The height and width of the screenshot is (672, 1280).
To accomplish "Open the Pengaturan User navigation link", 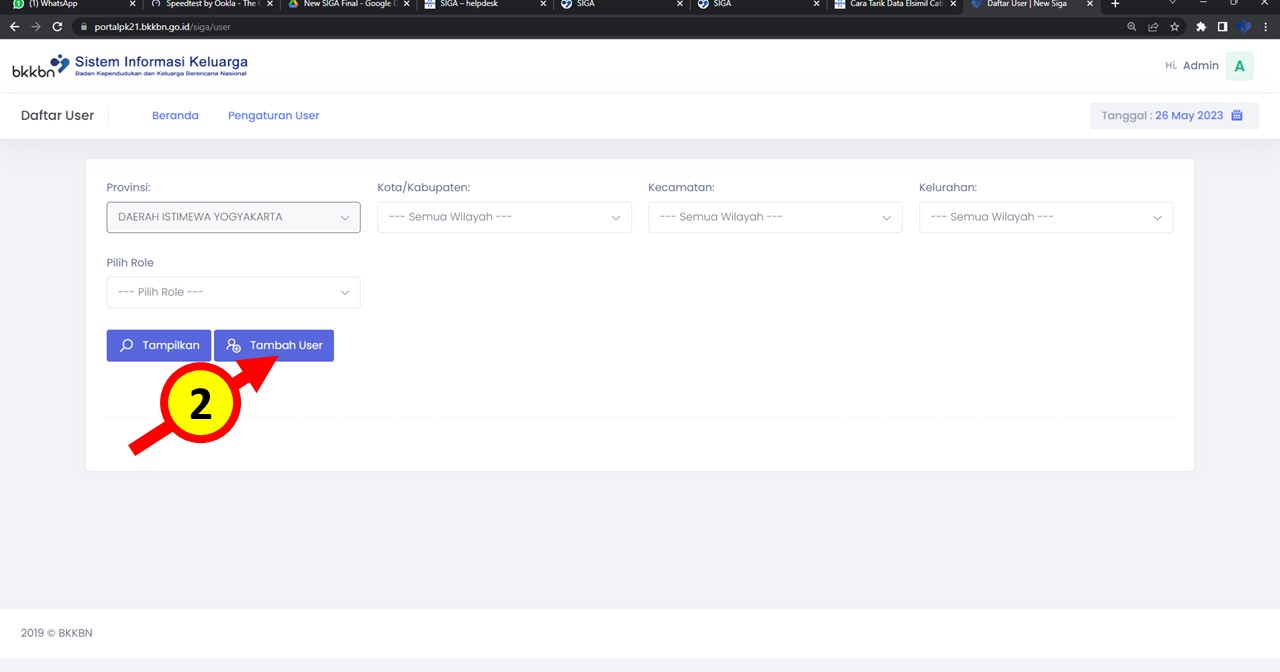I will (x=273, y=115).
